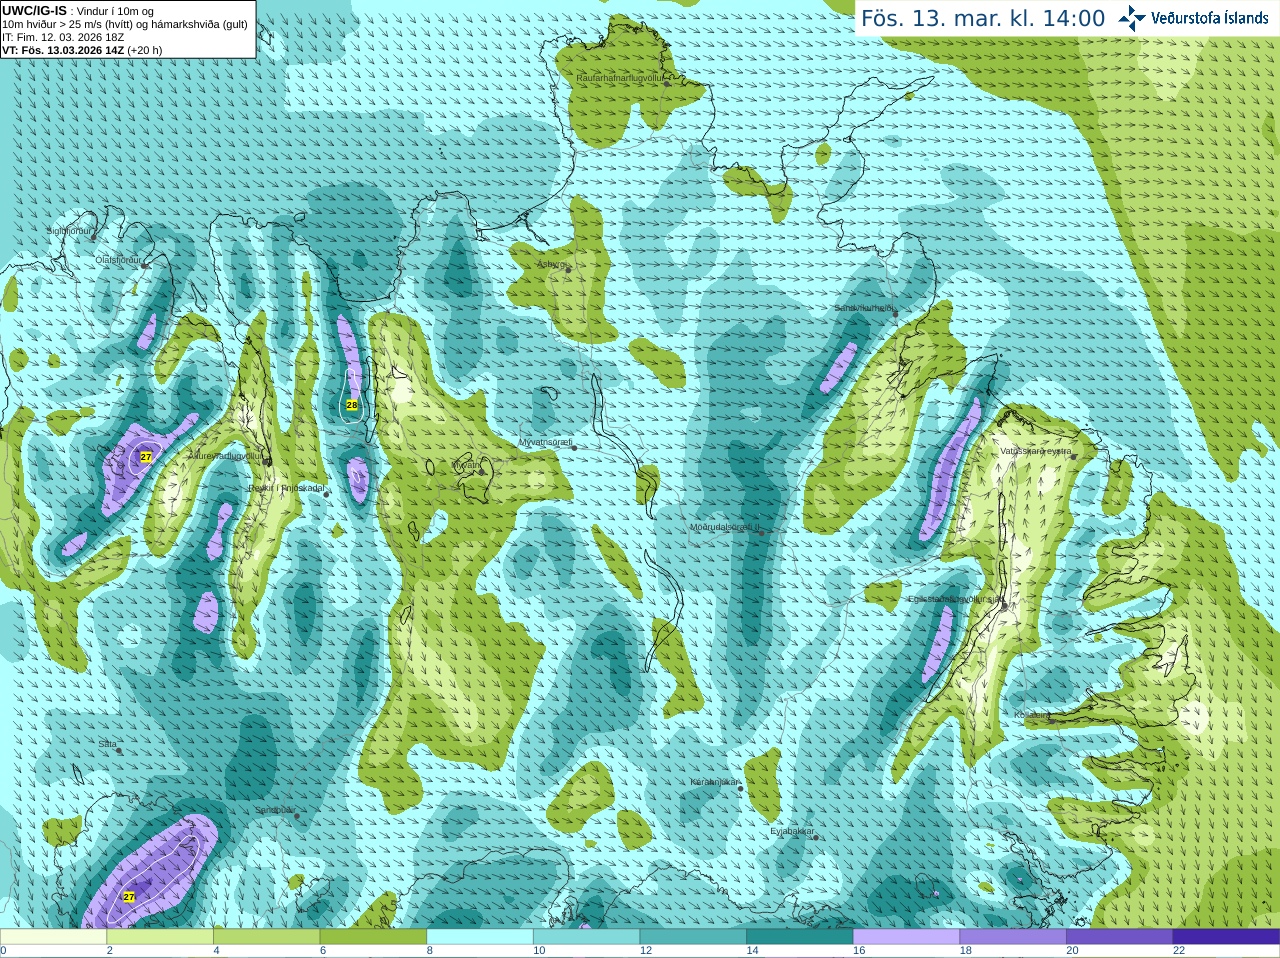Screen dimensions: 1280x958
Task: Click the Mývatn station label
Action: point(466,465)
